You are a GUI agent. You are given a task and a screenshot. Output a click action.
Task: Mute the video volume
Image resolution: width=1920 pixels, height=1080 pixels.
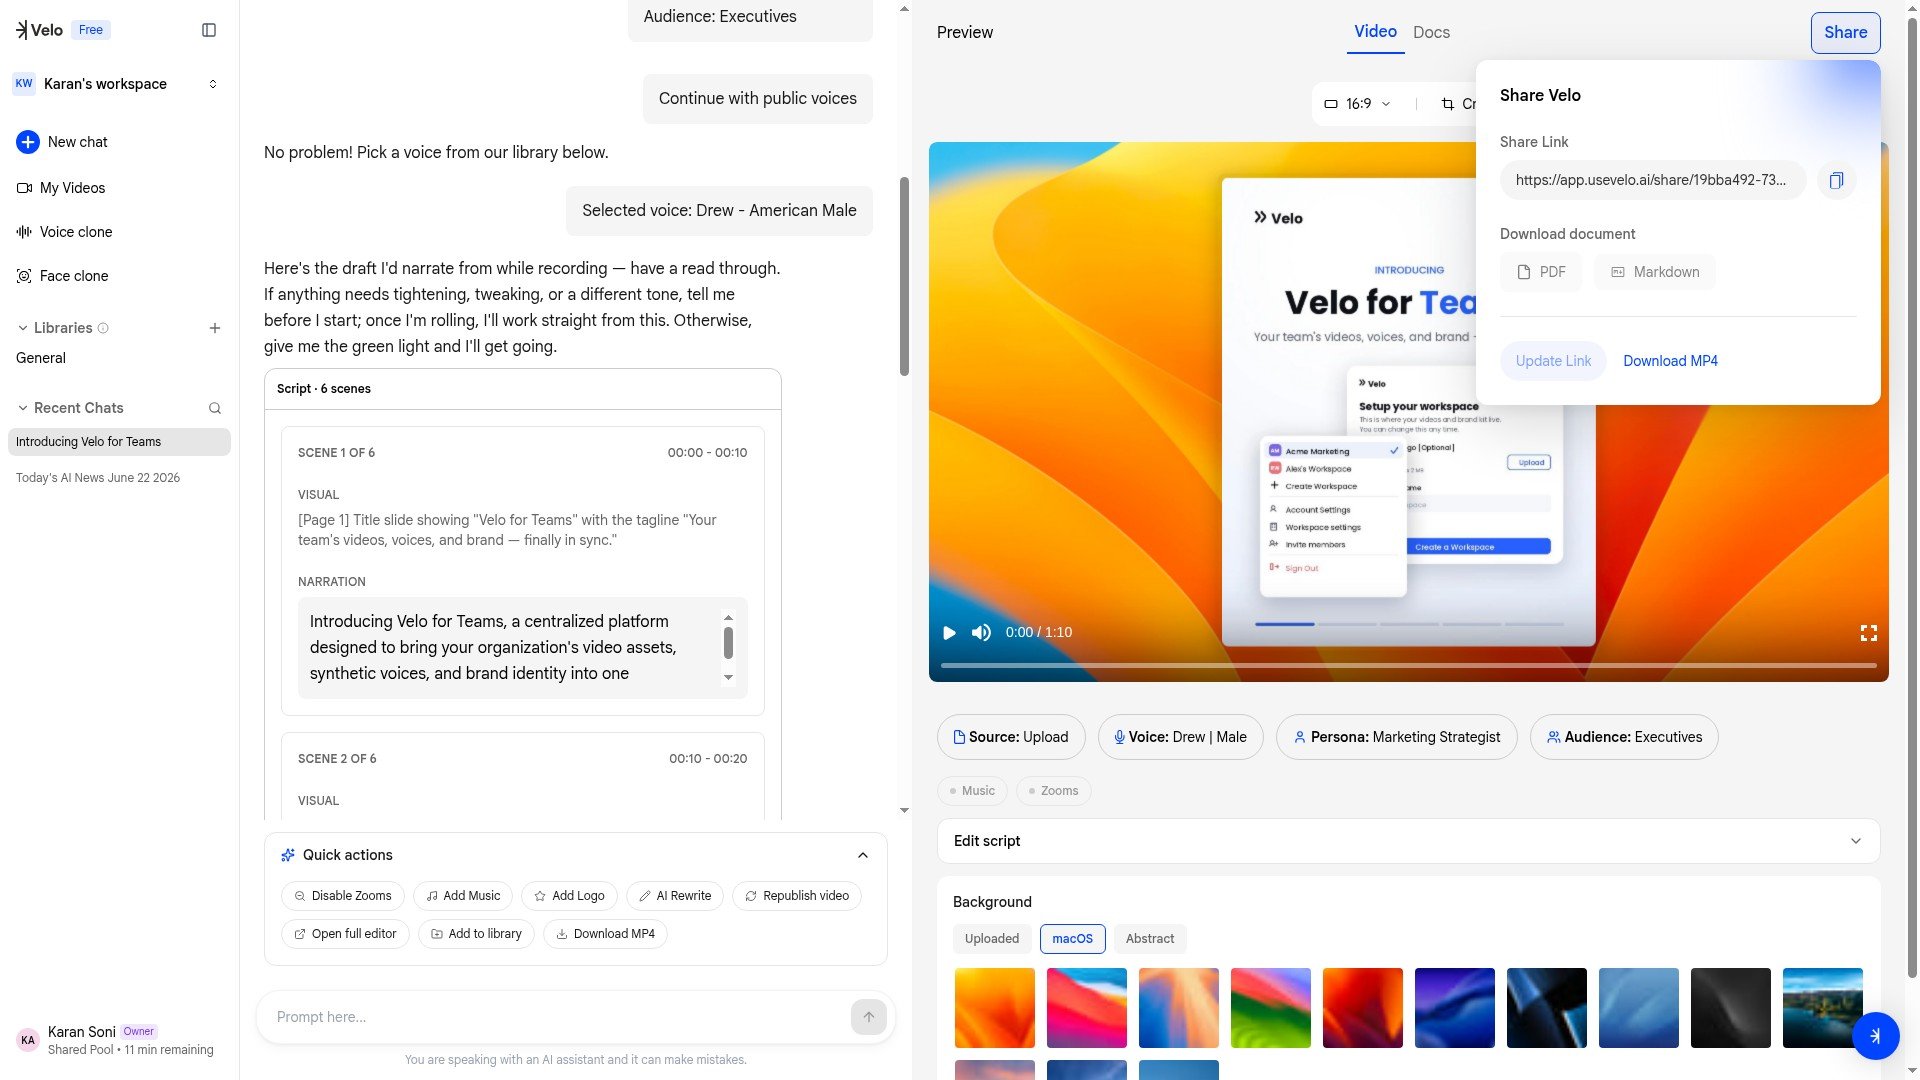[981, 633]
